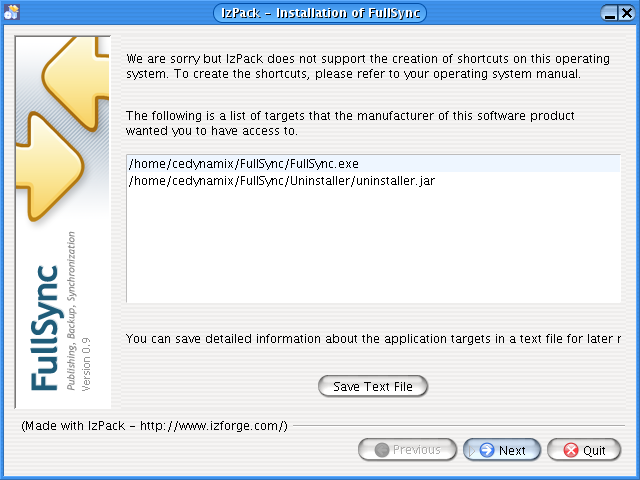Click the Made with IzPack izforge.com text
Viewport: 640px width, 480px height.
coord(154,426)
